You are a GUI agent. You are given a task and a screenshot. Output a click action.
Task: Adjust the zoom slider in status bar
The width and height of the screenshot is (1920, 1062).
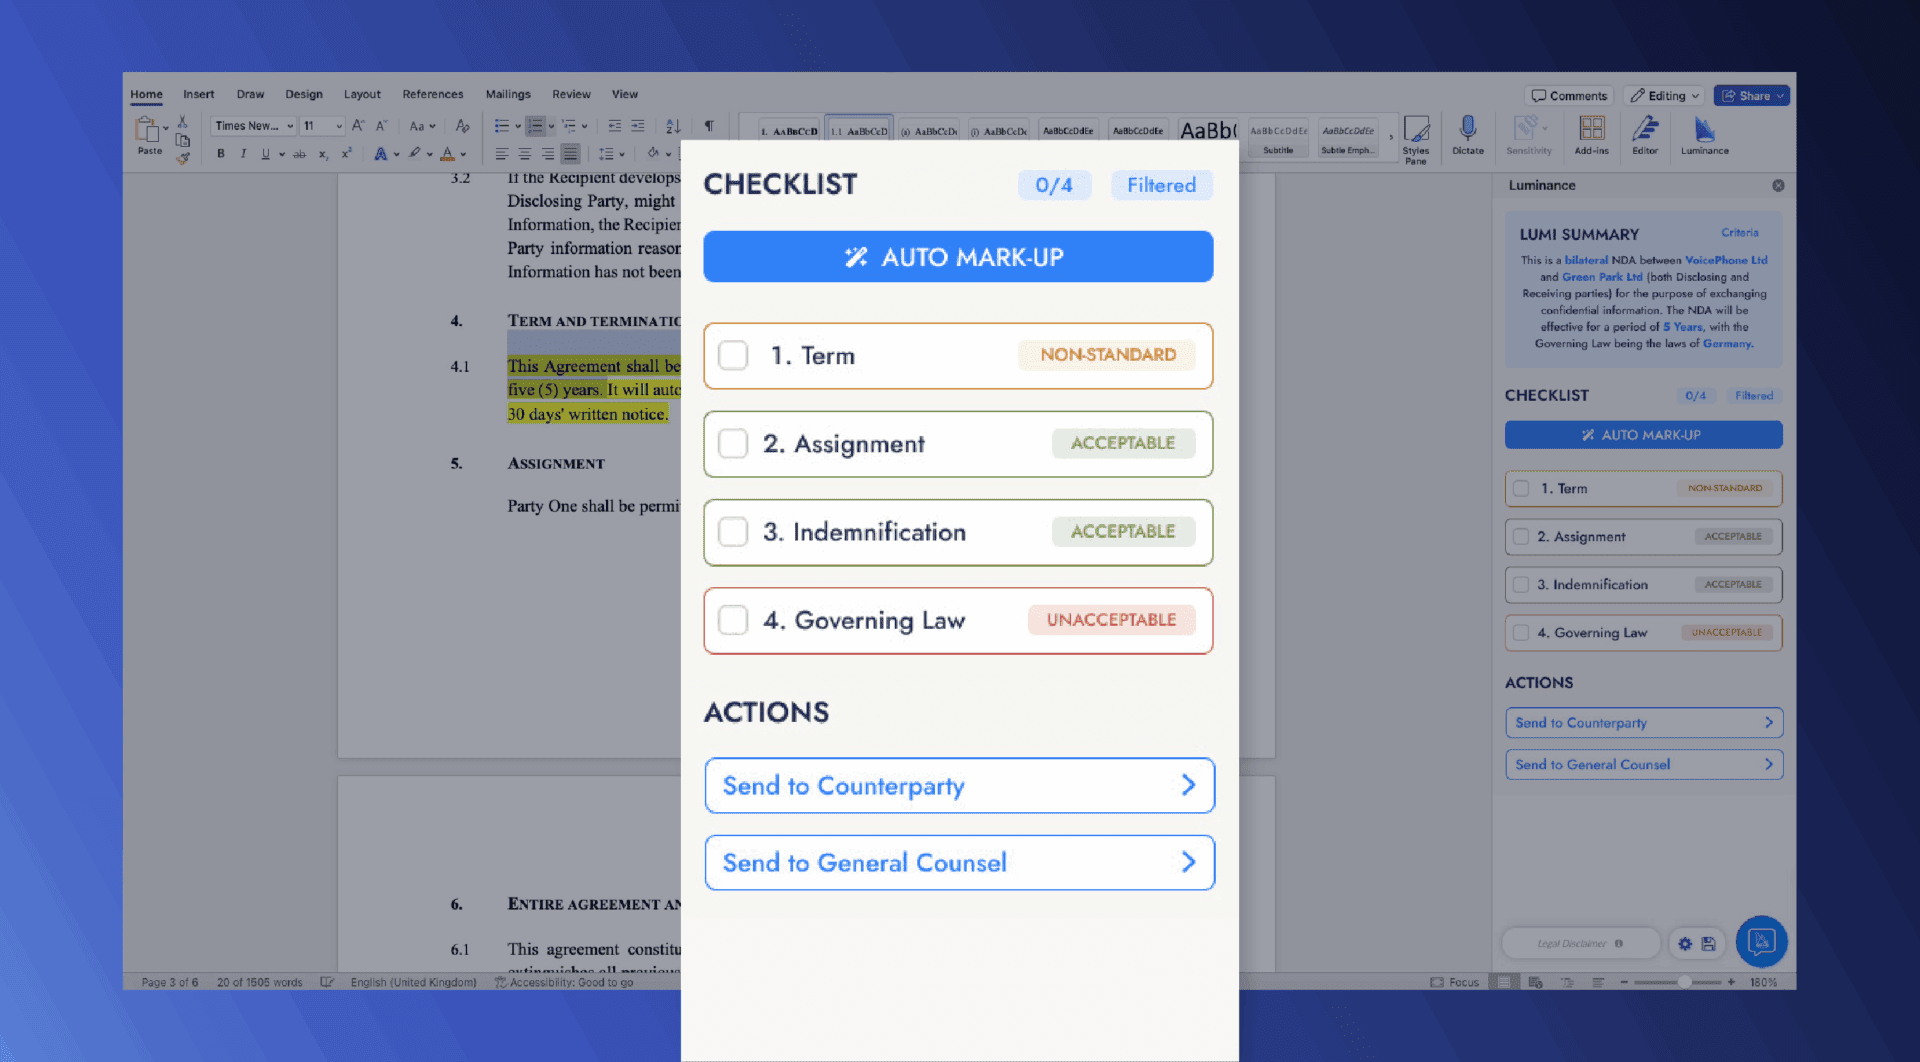coord(1685,983)
